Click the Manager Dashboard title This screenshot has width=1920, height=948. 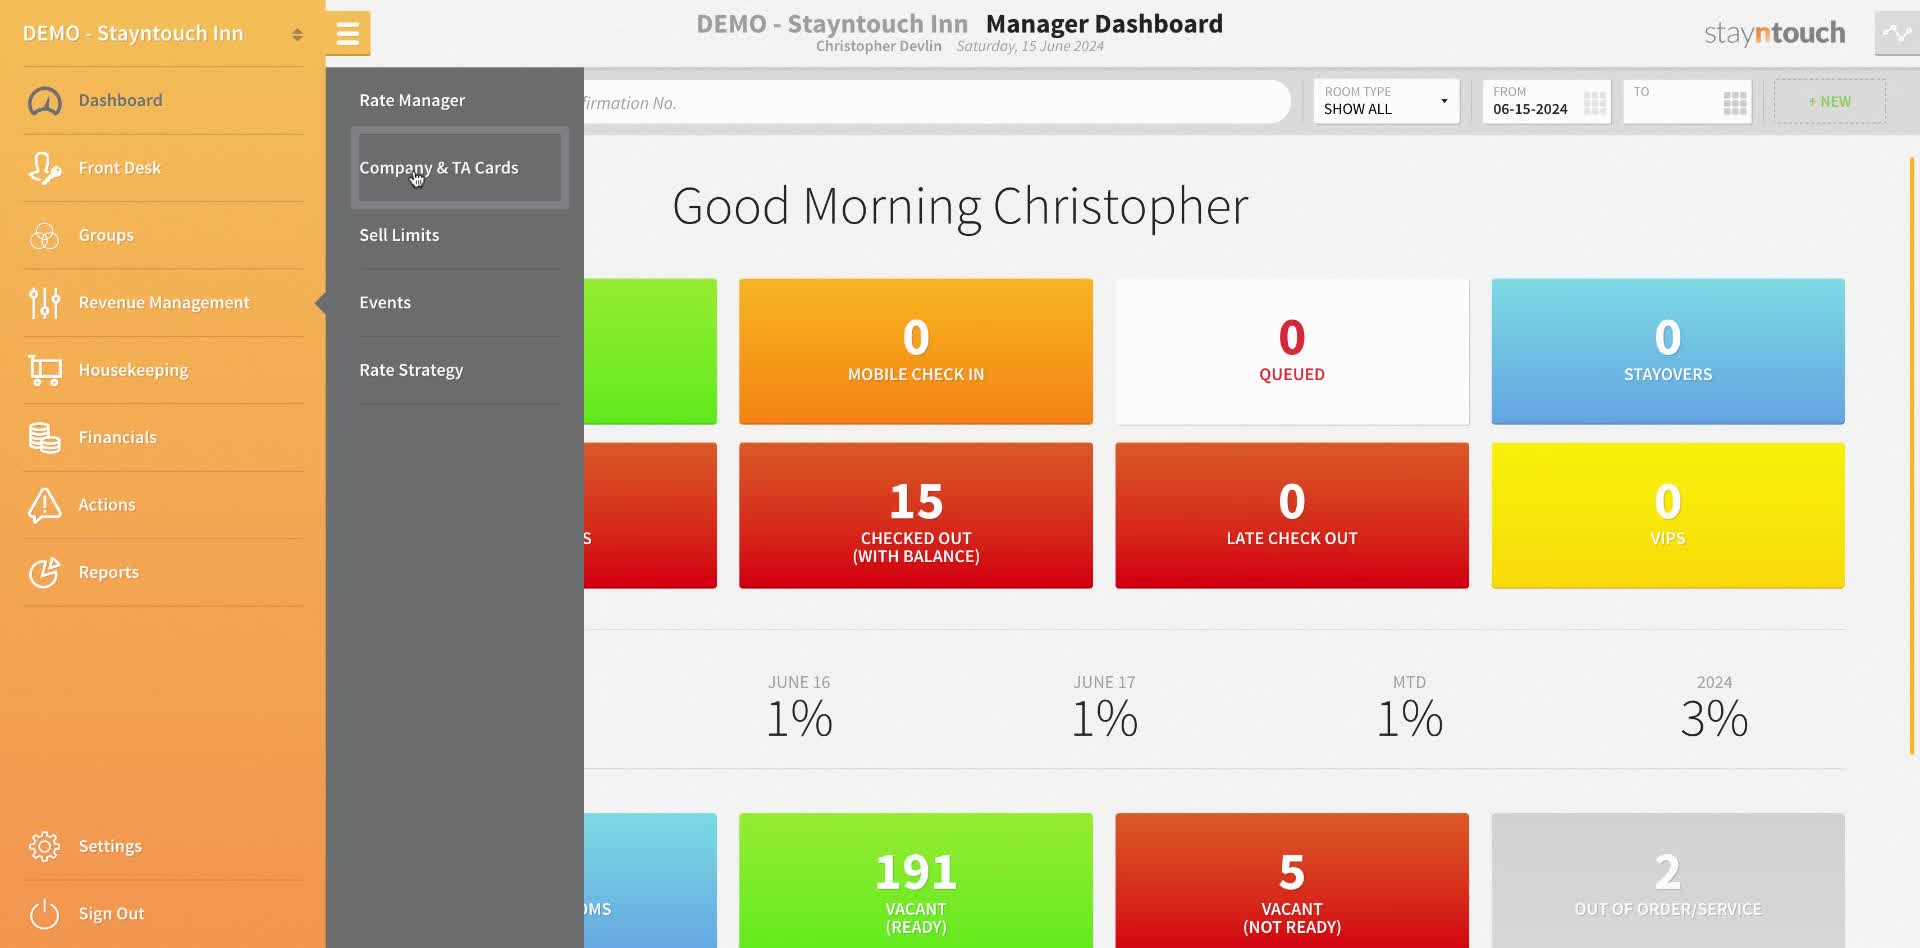click(x=1104, y=24)
